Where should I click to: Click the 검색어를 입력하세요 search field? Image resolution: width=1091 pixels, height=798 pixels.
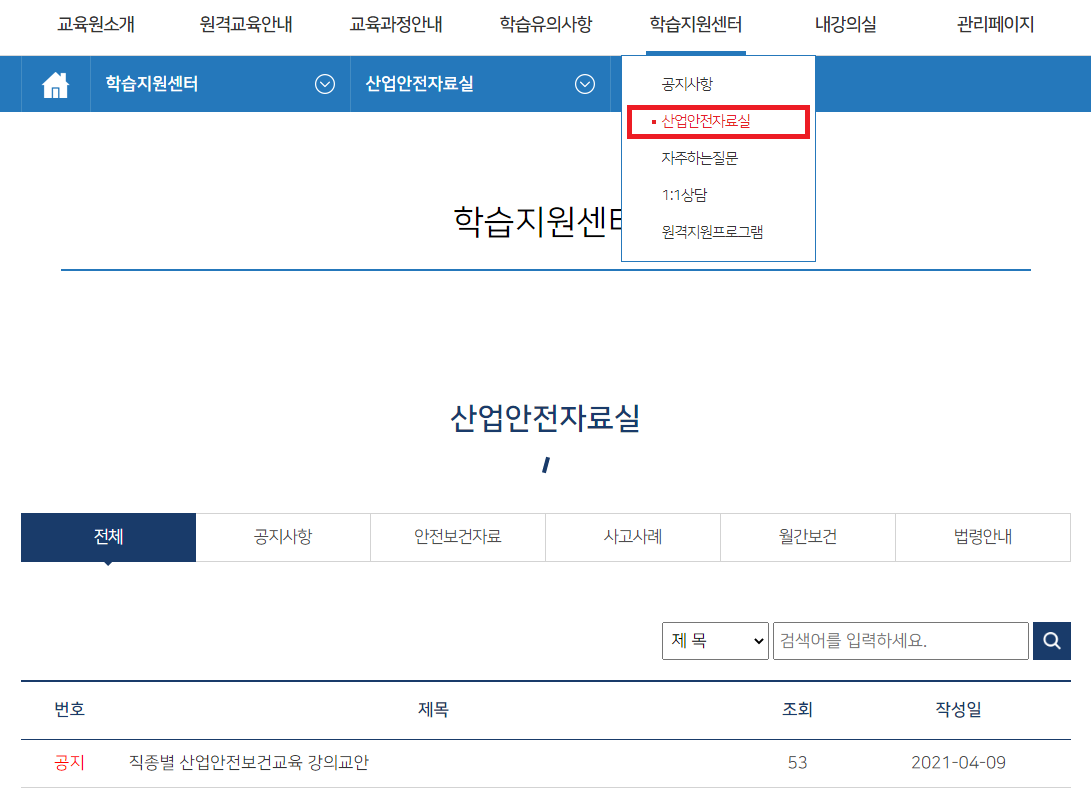click(x=900, y=641)
